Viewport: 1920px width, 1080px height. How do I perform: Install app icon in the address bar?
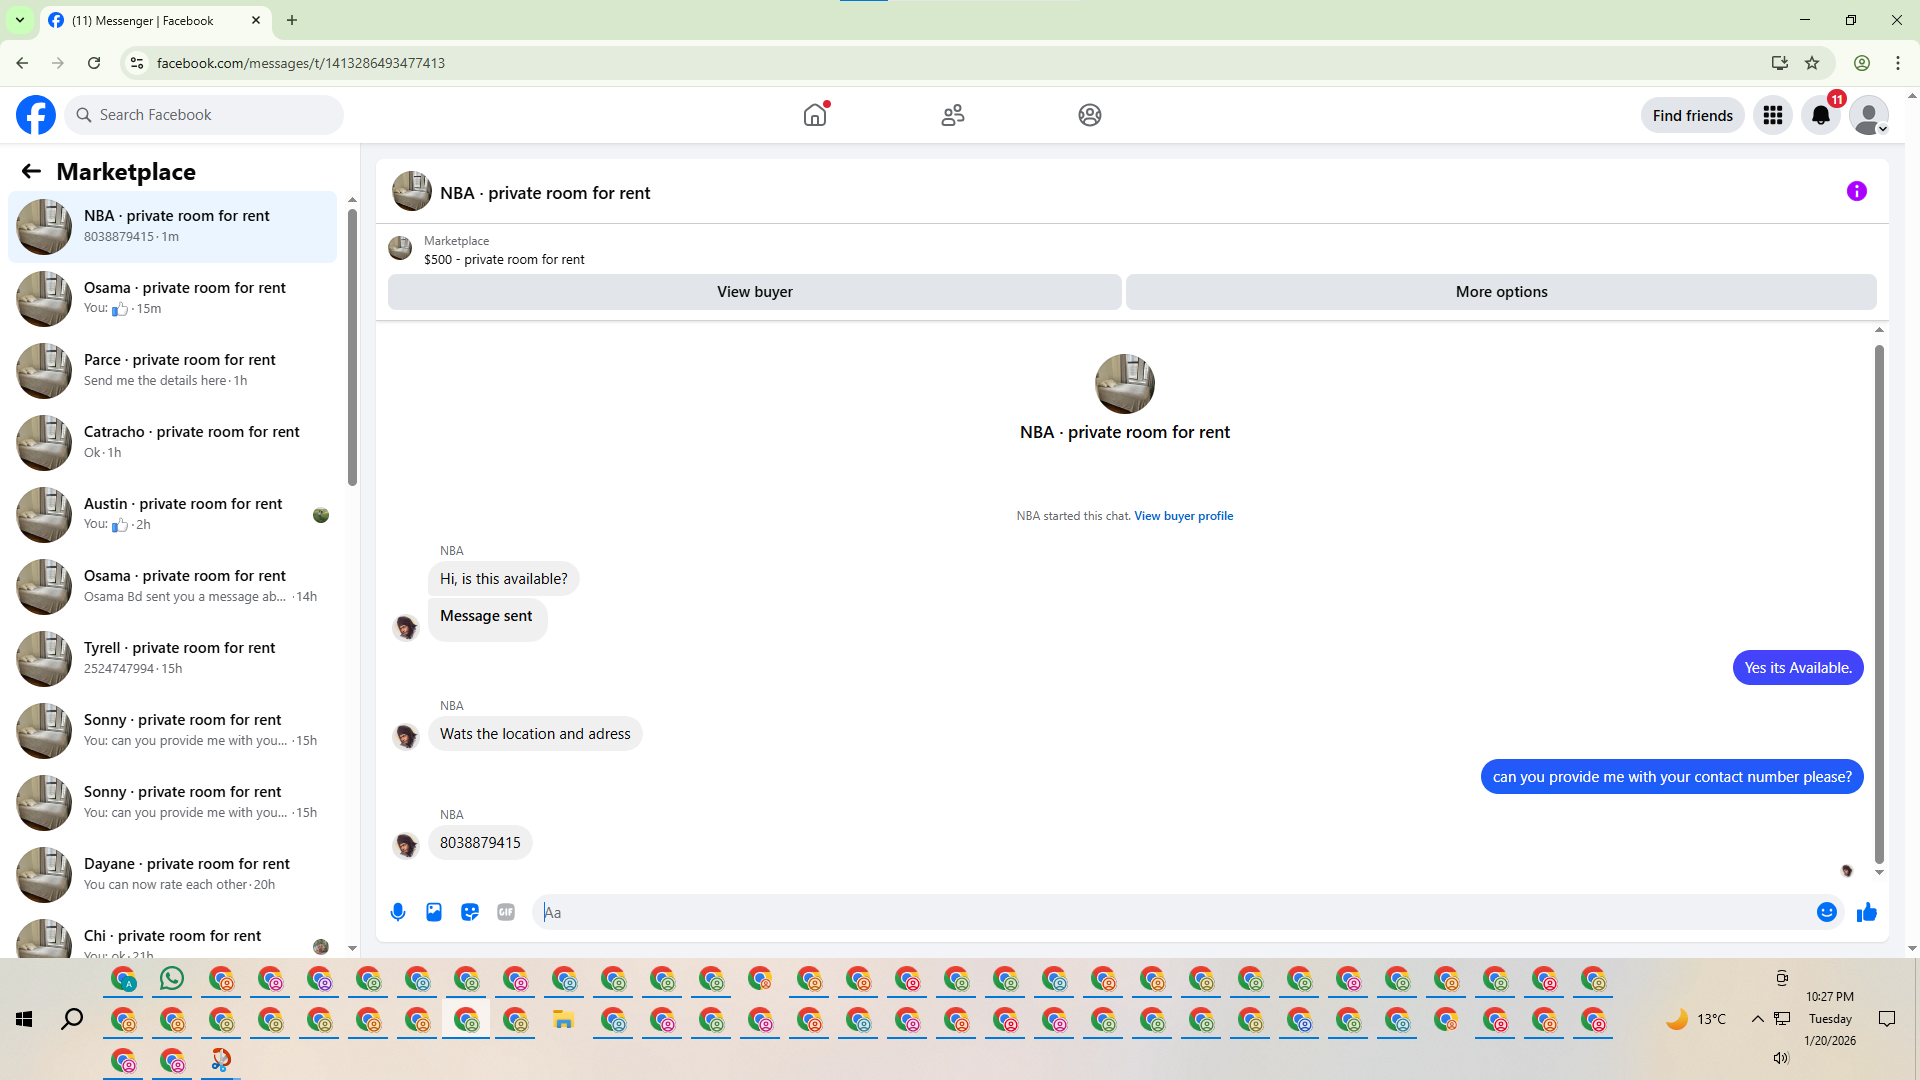[1780, 63]
